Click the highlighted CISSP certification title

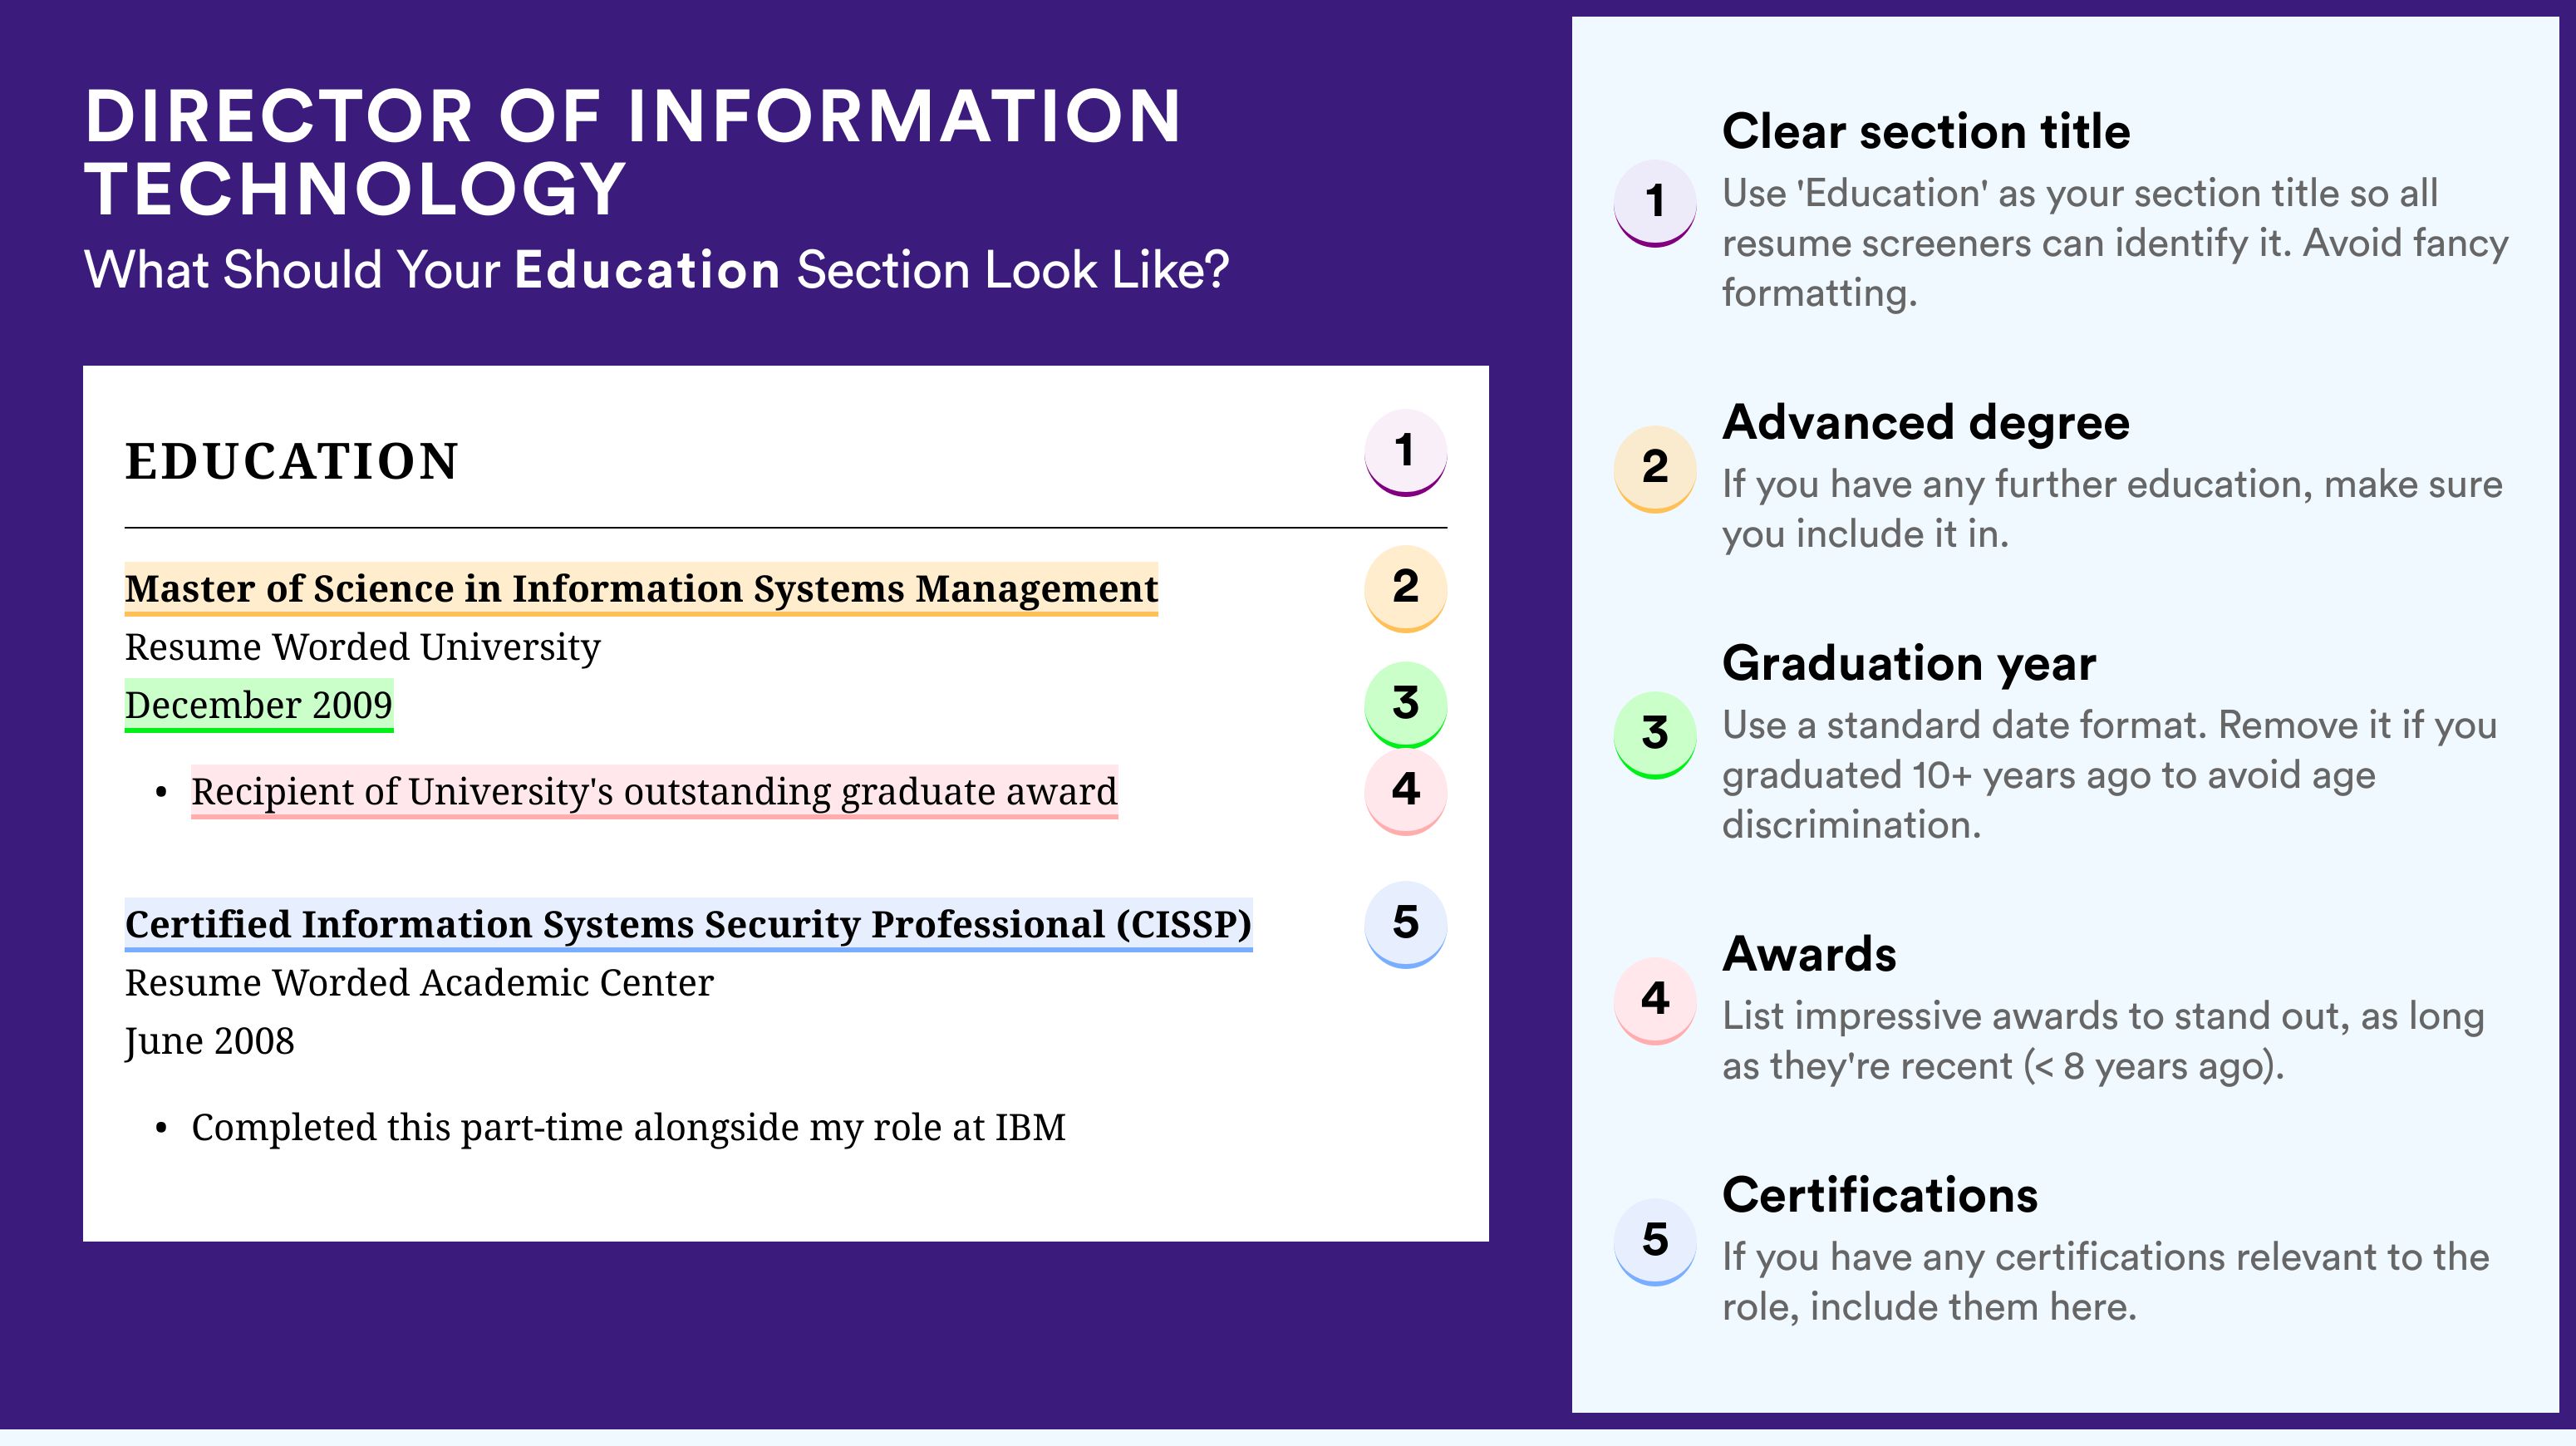[688, 924]
